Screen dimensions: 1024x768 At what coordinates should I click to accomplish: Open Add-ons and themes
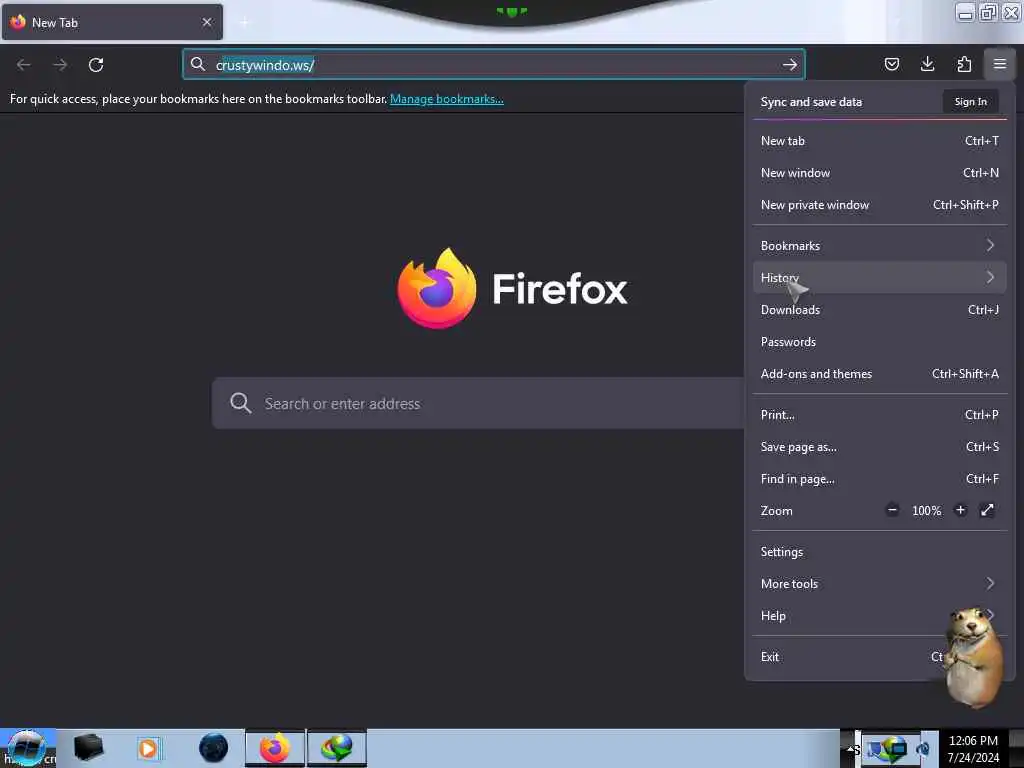[x=880, y=374]
